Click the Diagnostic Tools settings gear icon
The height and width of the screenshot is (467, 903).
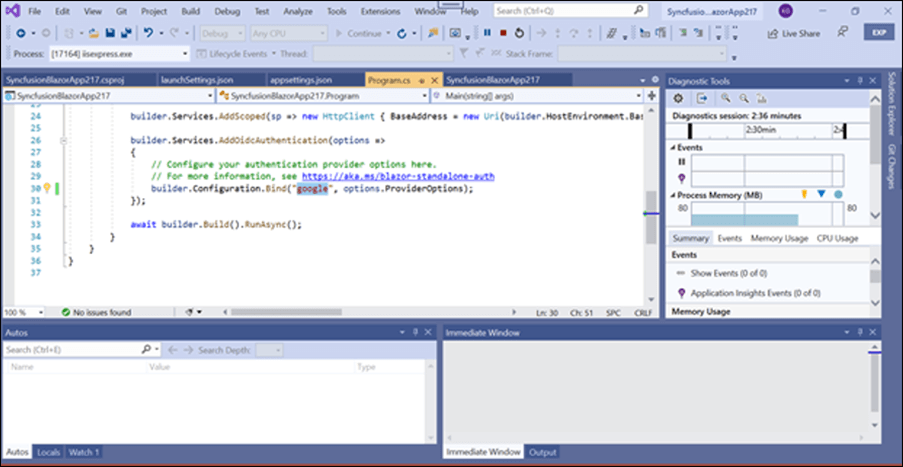[678, 98]
